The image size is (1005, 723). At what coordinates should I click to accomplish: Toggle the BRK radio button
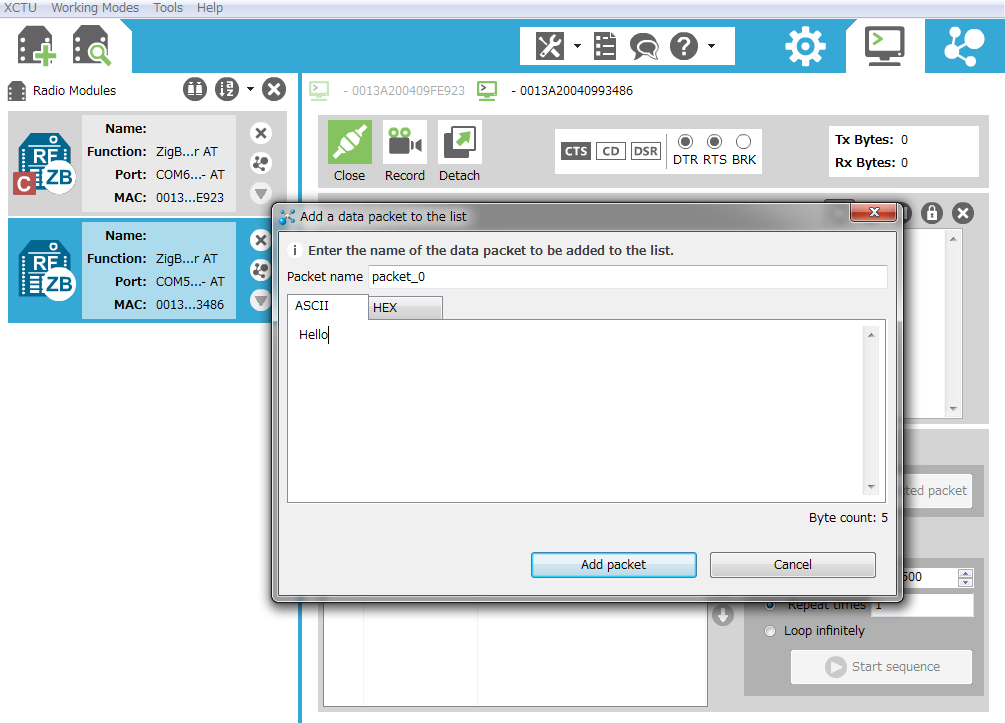pos(743,141)
